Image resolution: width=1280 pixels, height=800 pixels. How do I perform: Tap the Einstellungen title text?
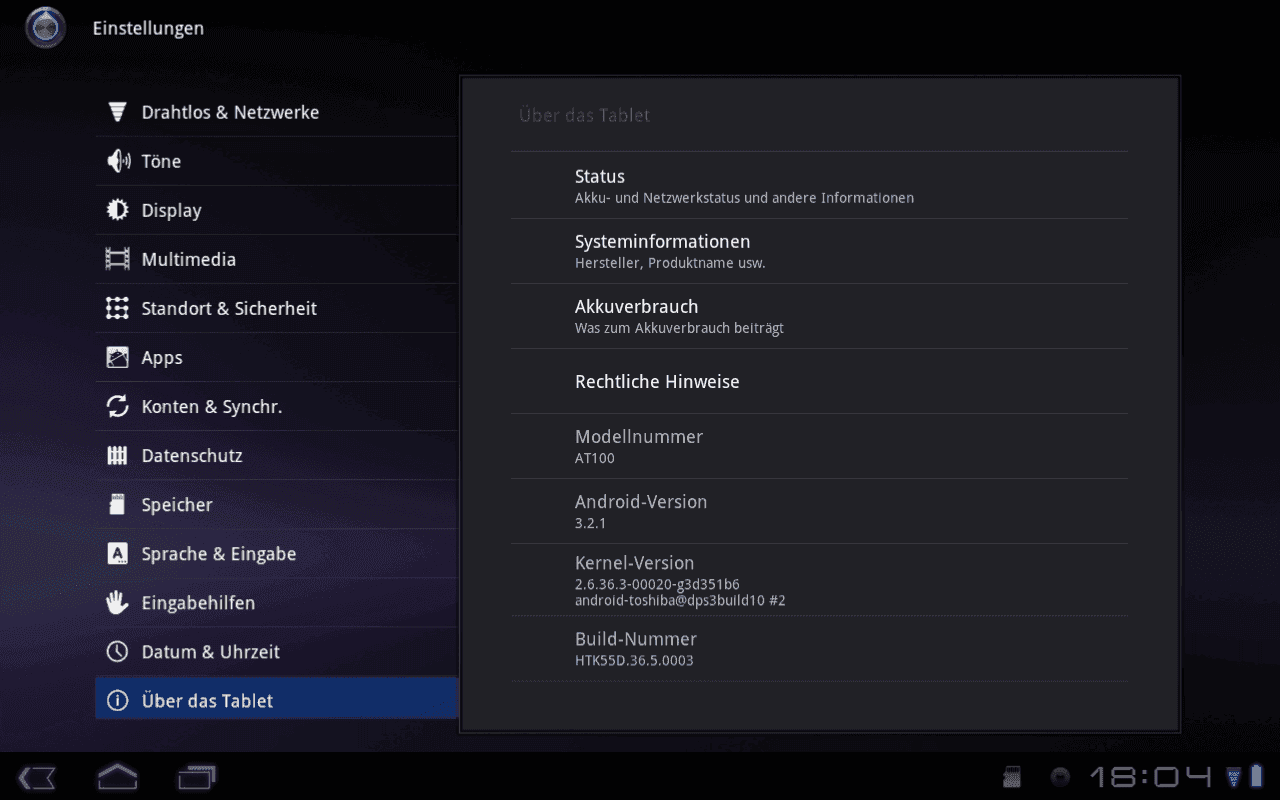tap(148, 29)
